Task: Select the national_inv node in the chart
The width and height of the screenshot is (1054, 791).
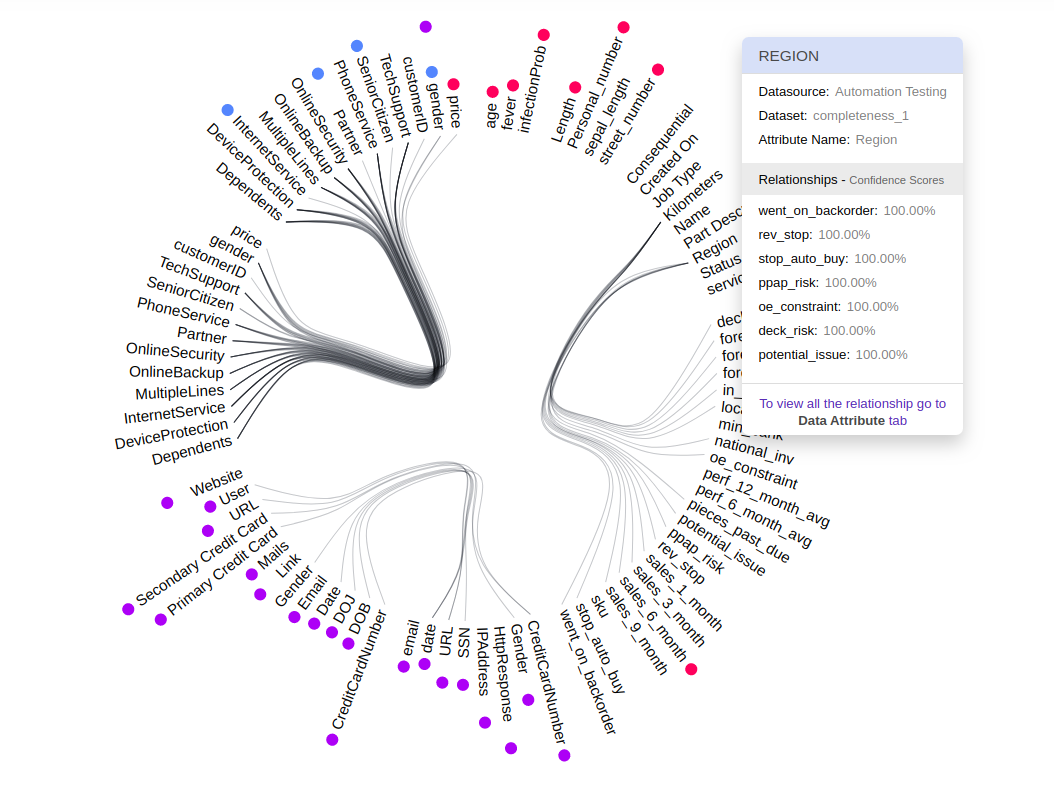Action: tap(754, 451)
